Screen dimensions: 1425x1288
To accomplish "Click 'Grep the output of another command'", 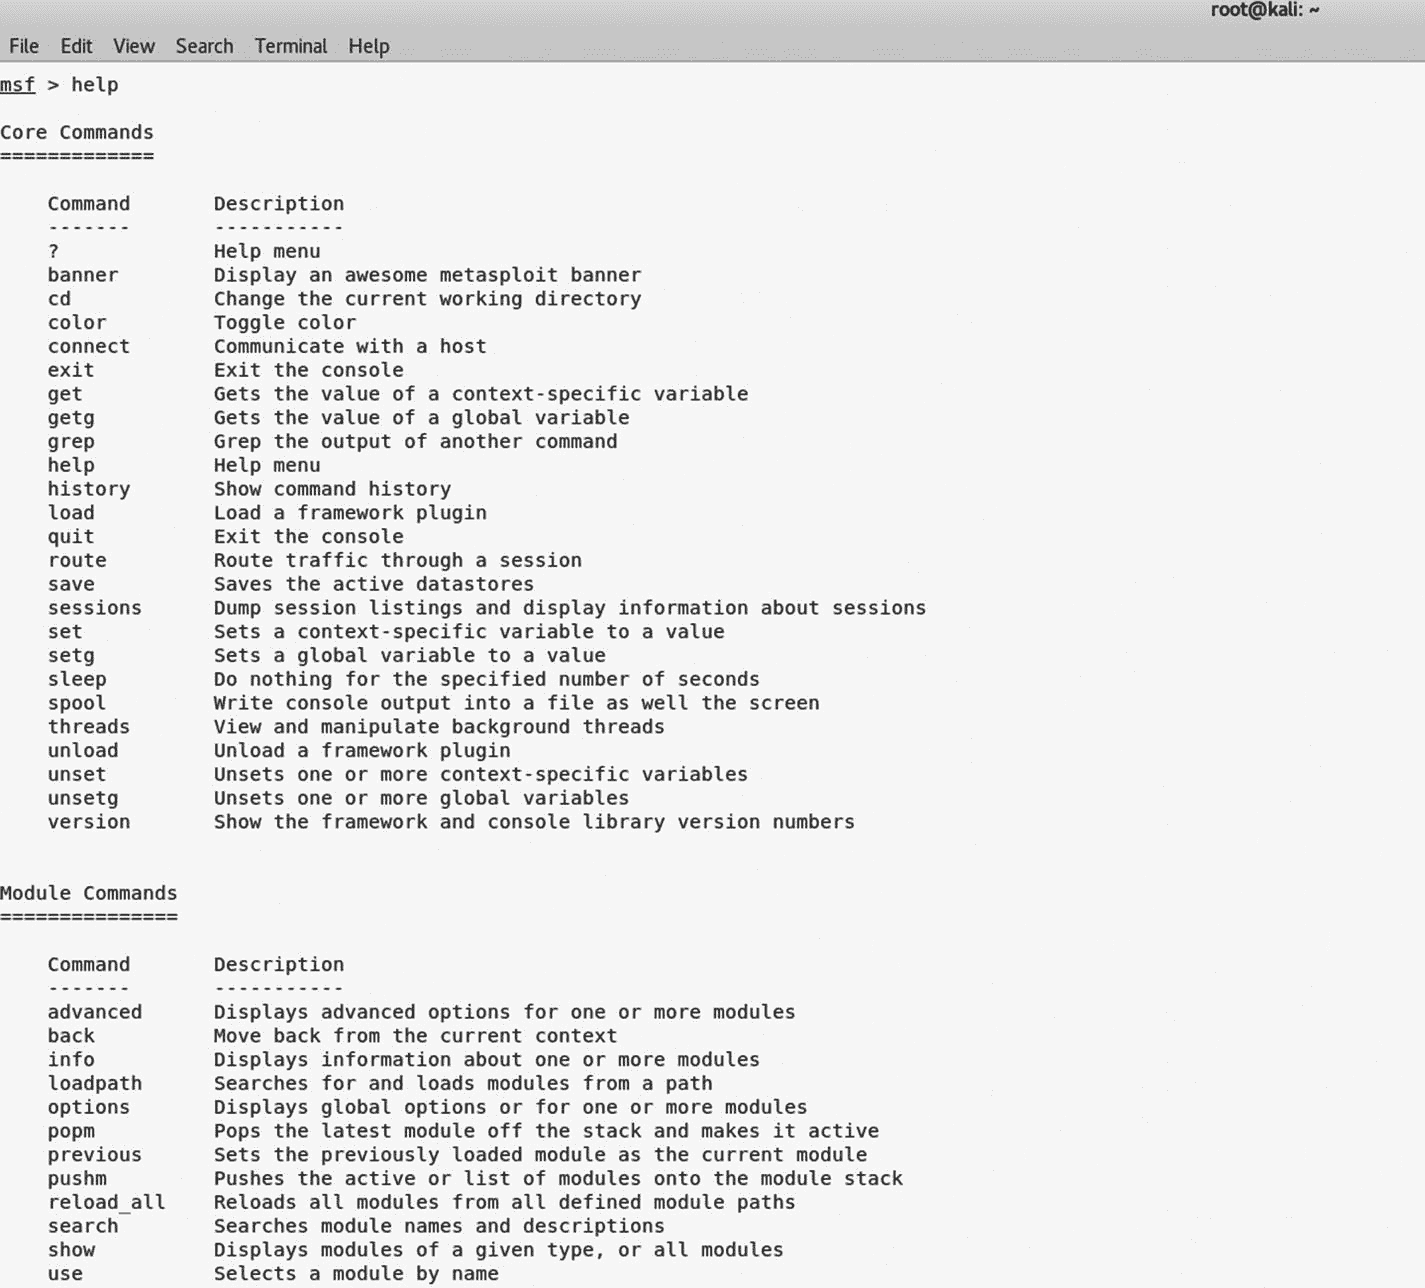I will coord(415,442).
